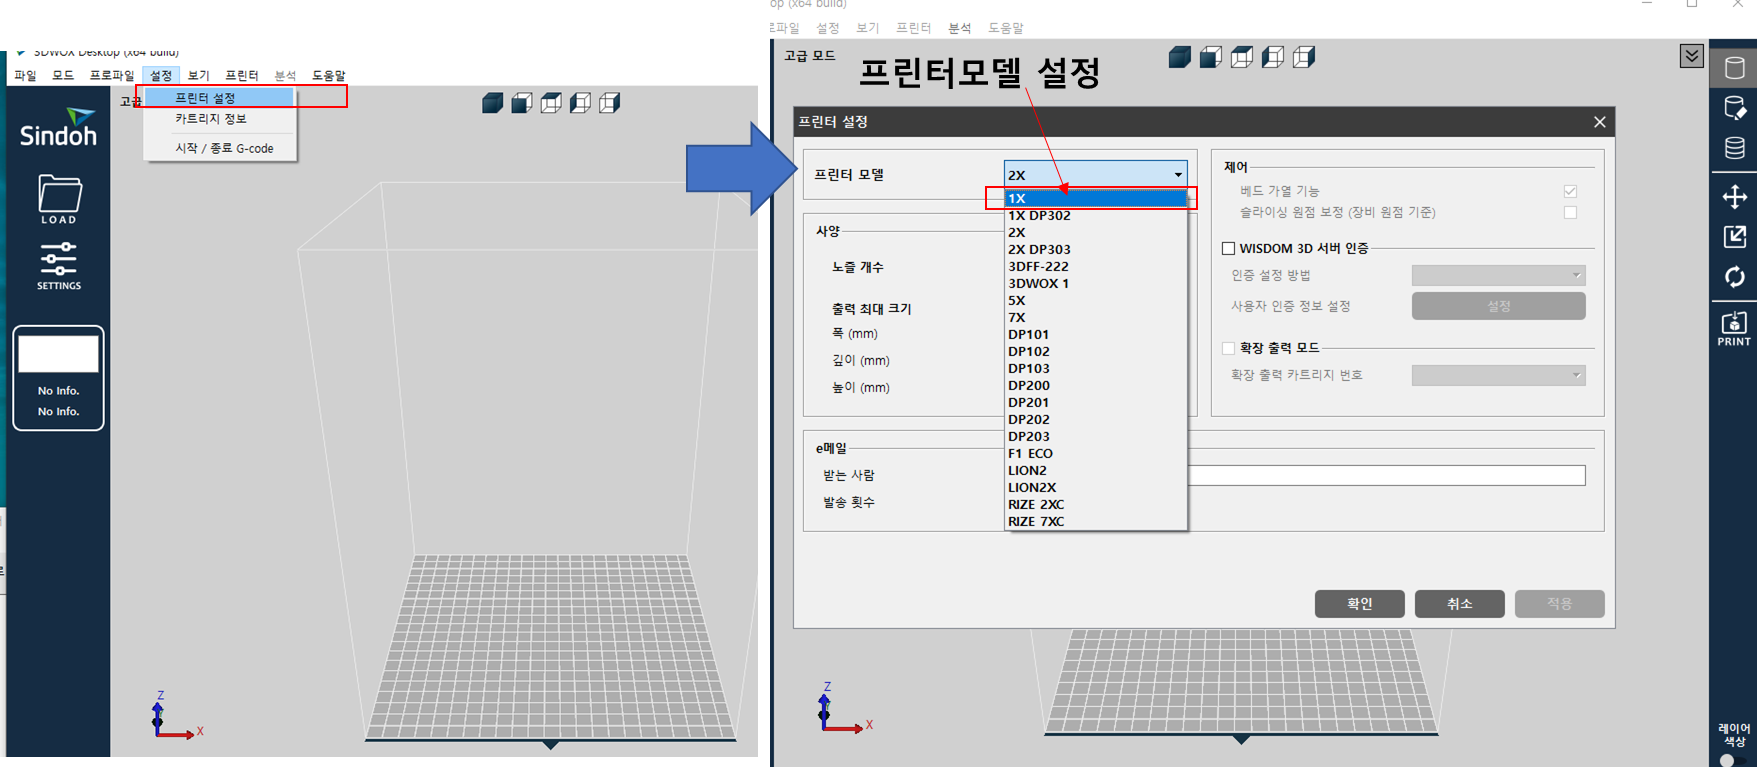1757x767 pixels.
Task: Select the stacked layers cylinder icon
Action: [1734, 148]
